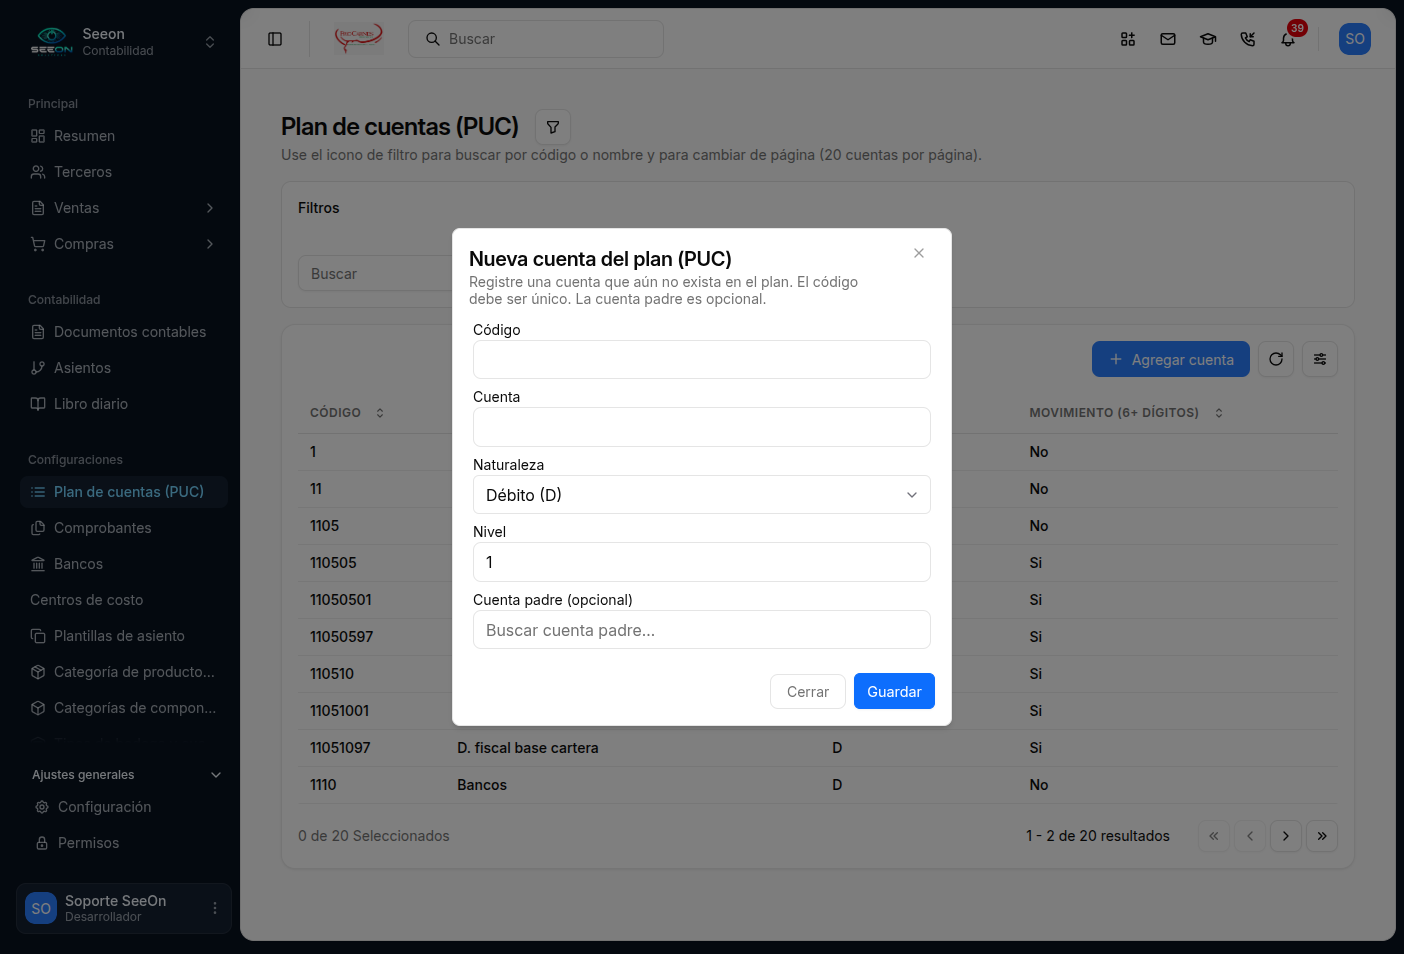Open Permisos in the sidebar
Viewport: 1404px width, 954px height.
[124, 843]
